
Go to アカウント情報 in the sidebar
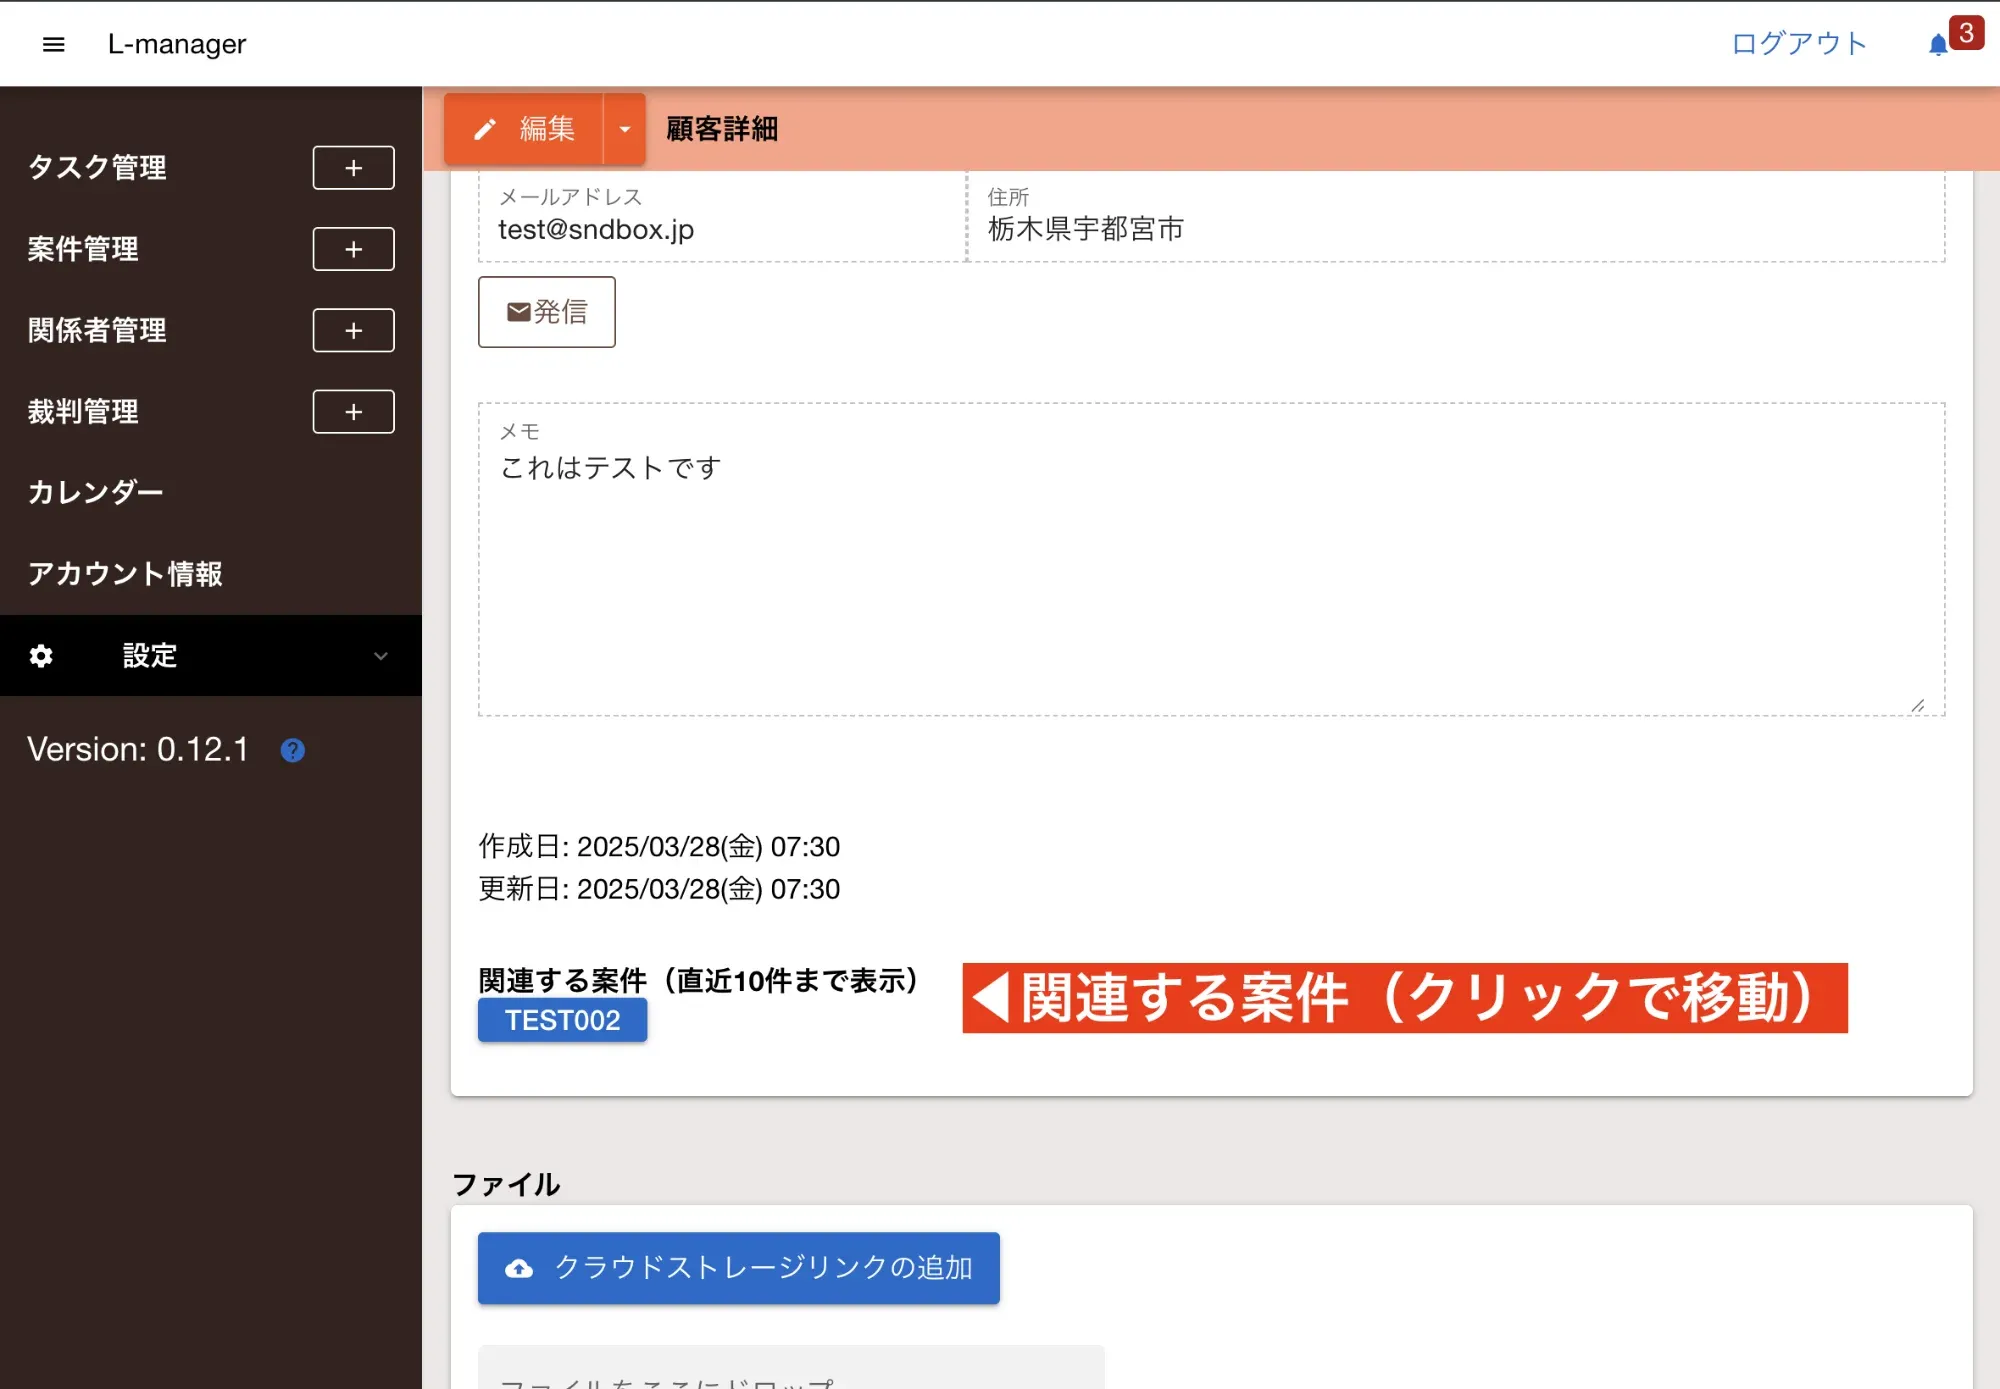125,574
